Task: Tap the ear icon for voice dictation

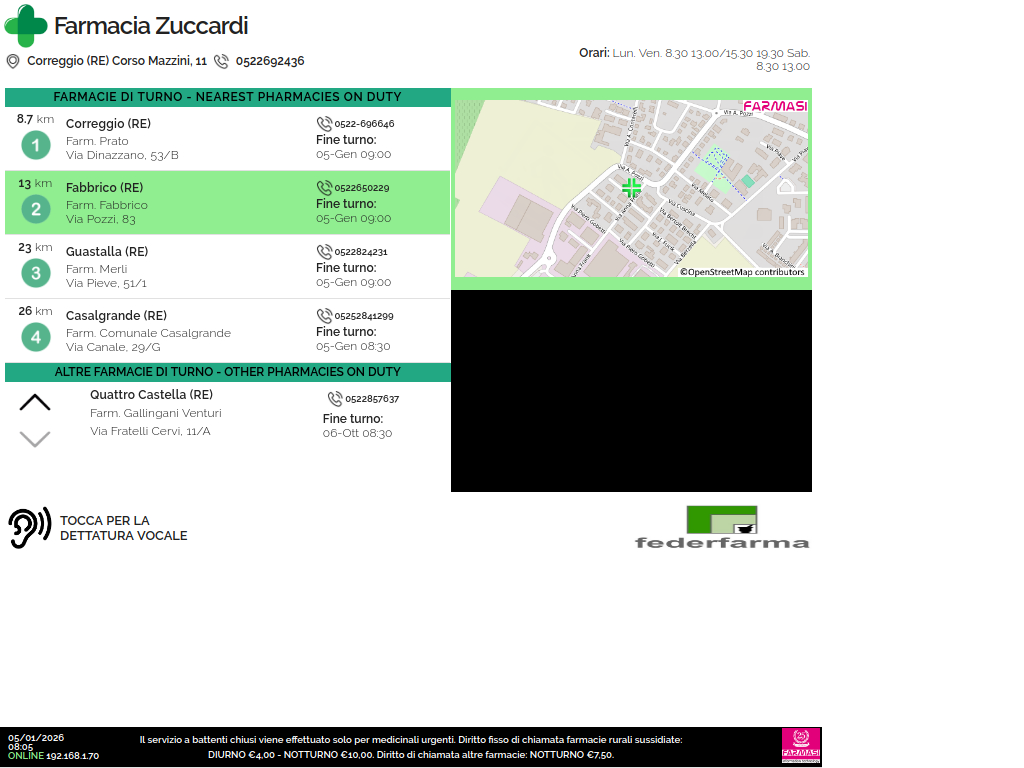Action: pos(30,527)
